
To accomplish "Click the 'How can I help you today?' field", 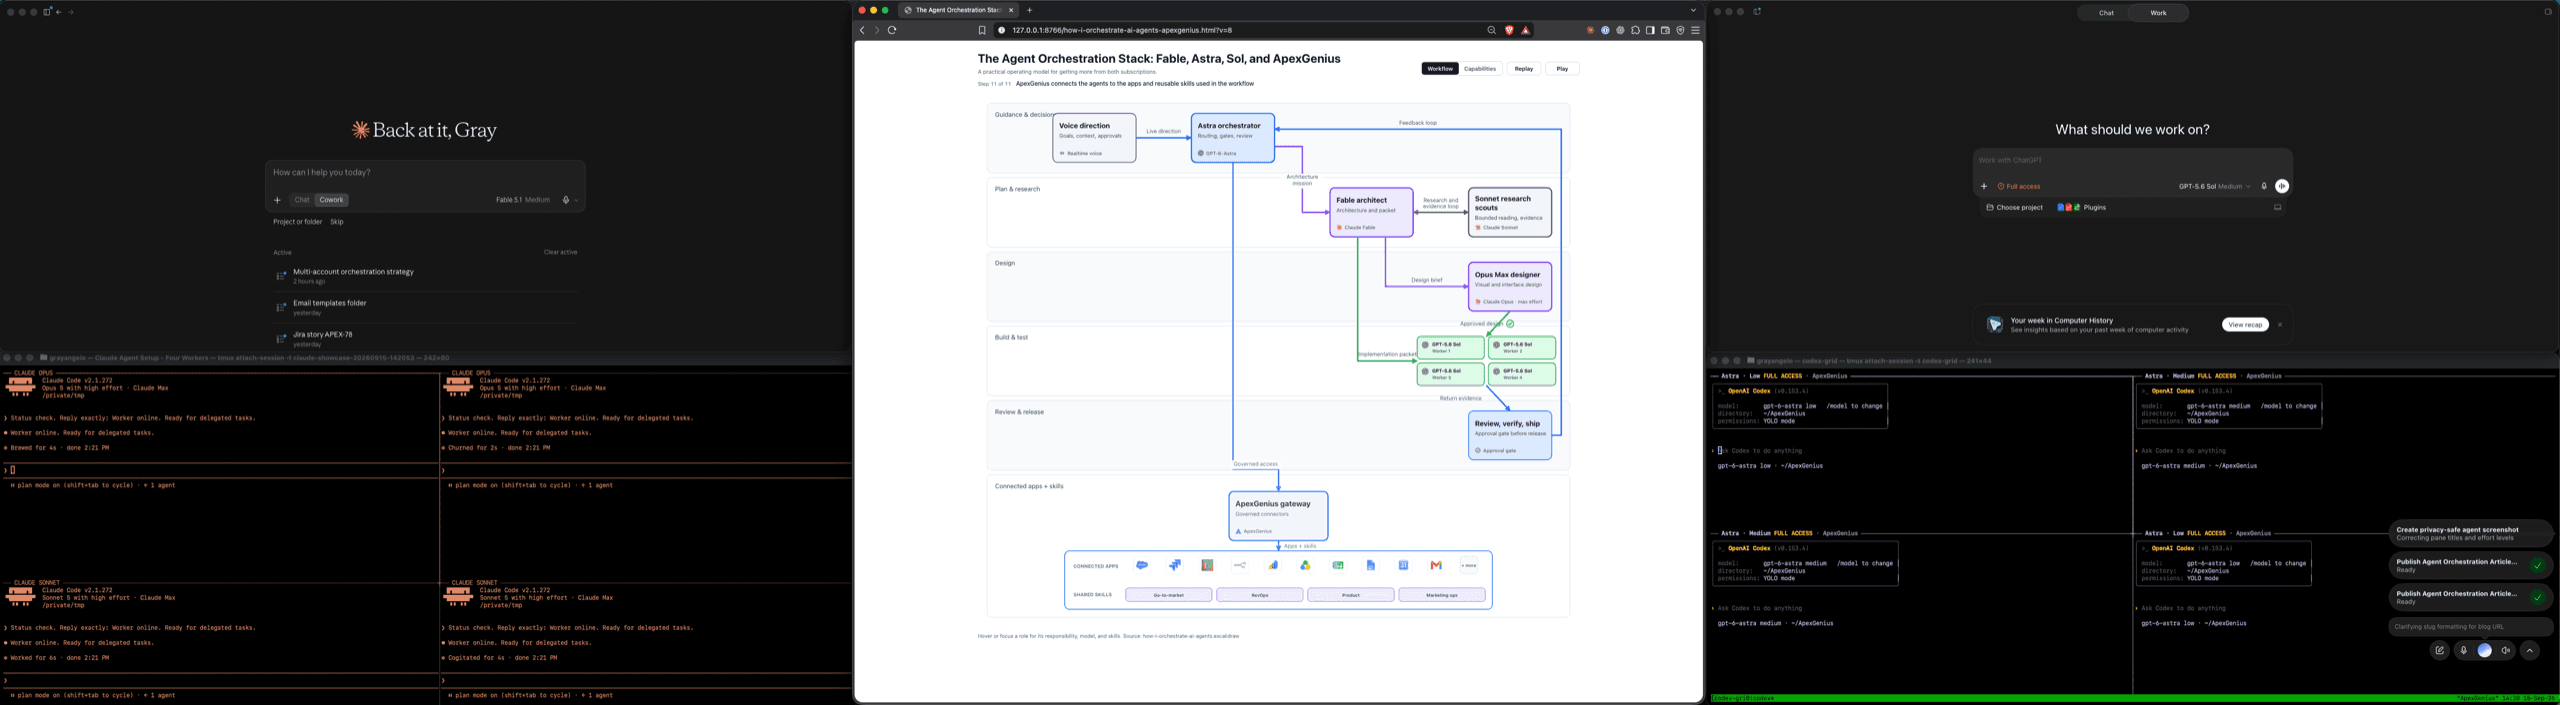I will 425,172.
